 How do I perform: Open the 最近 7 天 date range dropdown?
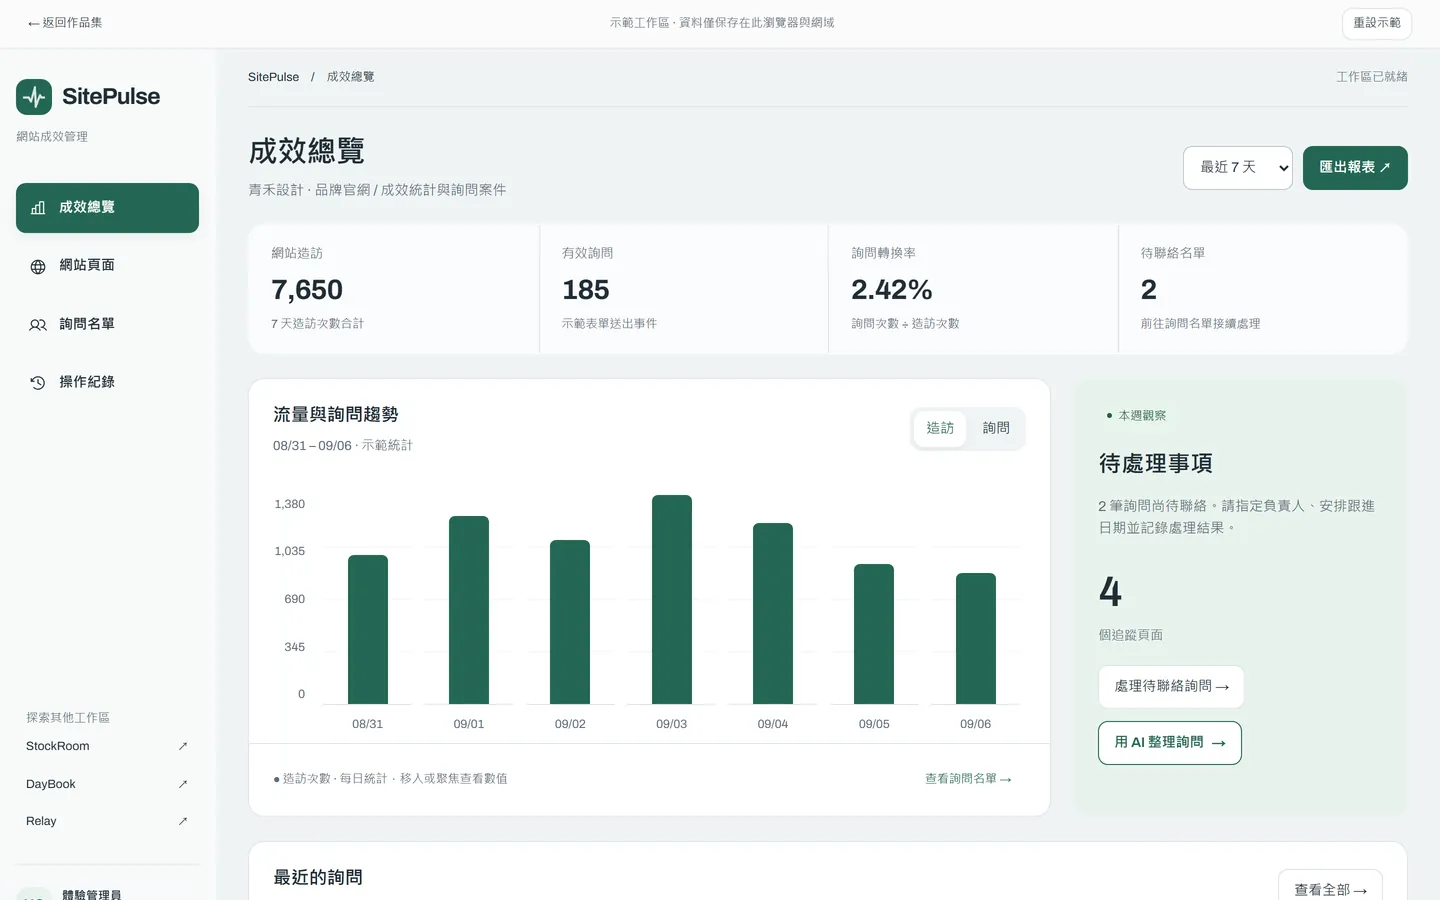(1238, 168)
